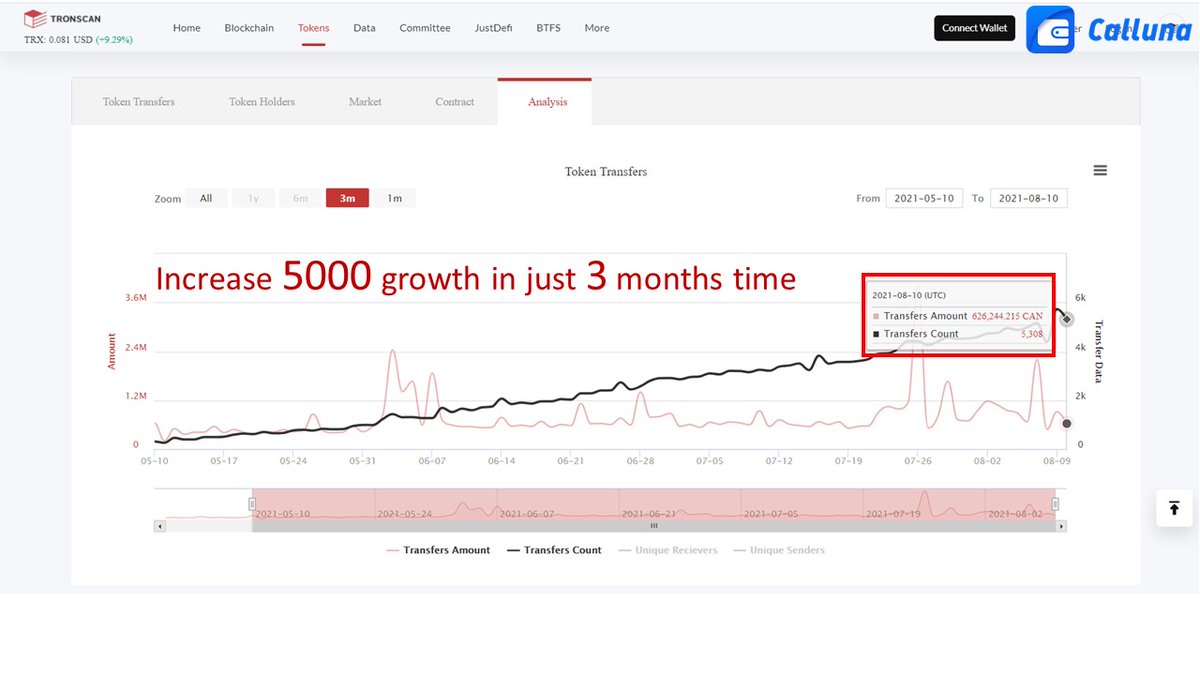
Task: Switch to the Token Transfers tab
Action: point(139,102)
